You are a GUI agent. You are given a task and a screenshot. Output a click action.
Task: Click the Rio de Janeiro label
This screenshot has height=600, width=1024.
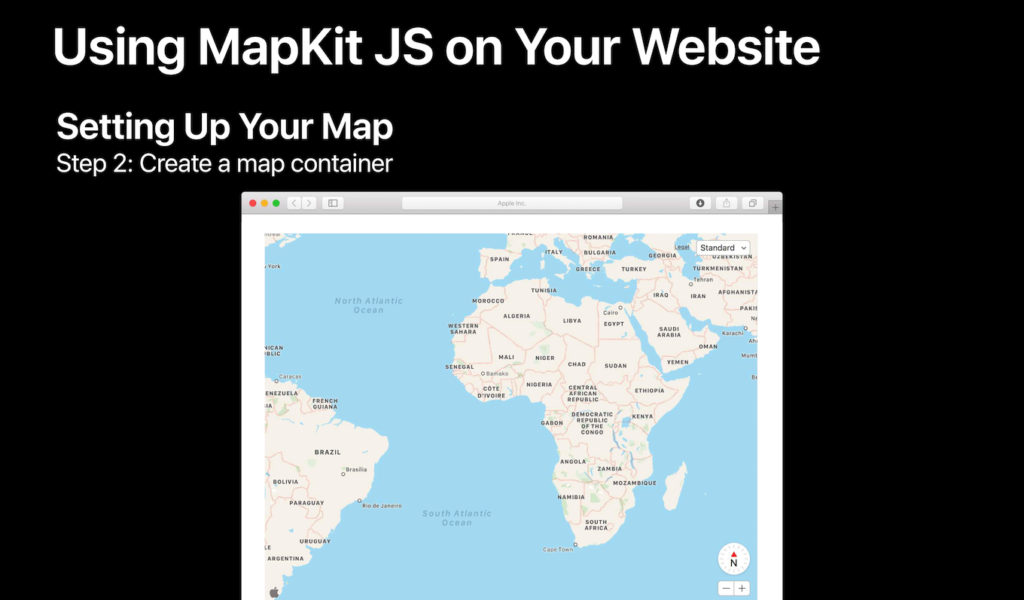pos(381,506)
